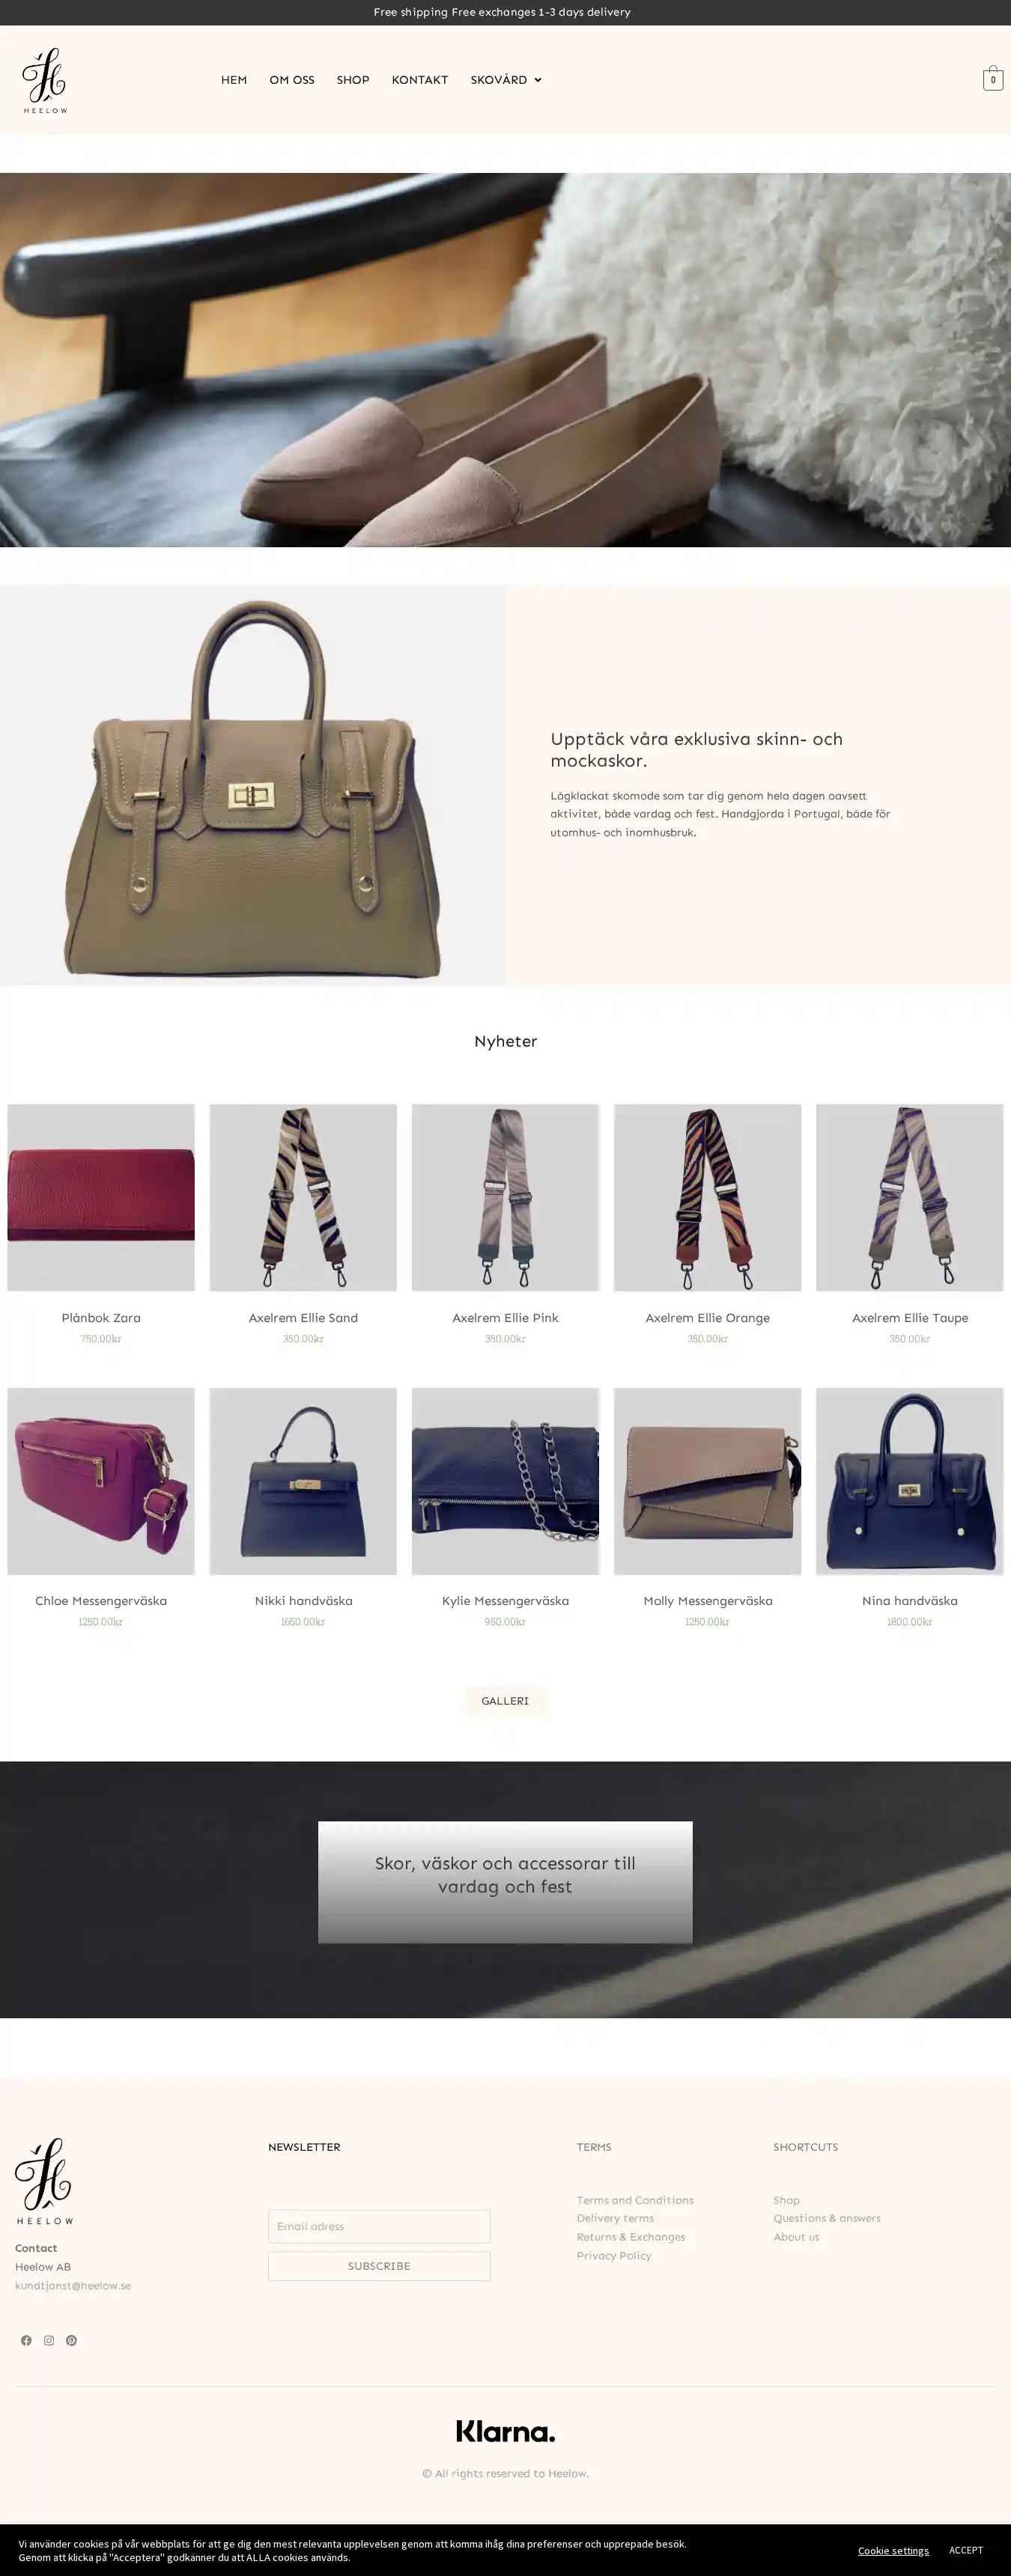Go to the Shop menu item
The width and height of the screenshot is (1011, 2576).
coord(353,80)
